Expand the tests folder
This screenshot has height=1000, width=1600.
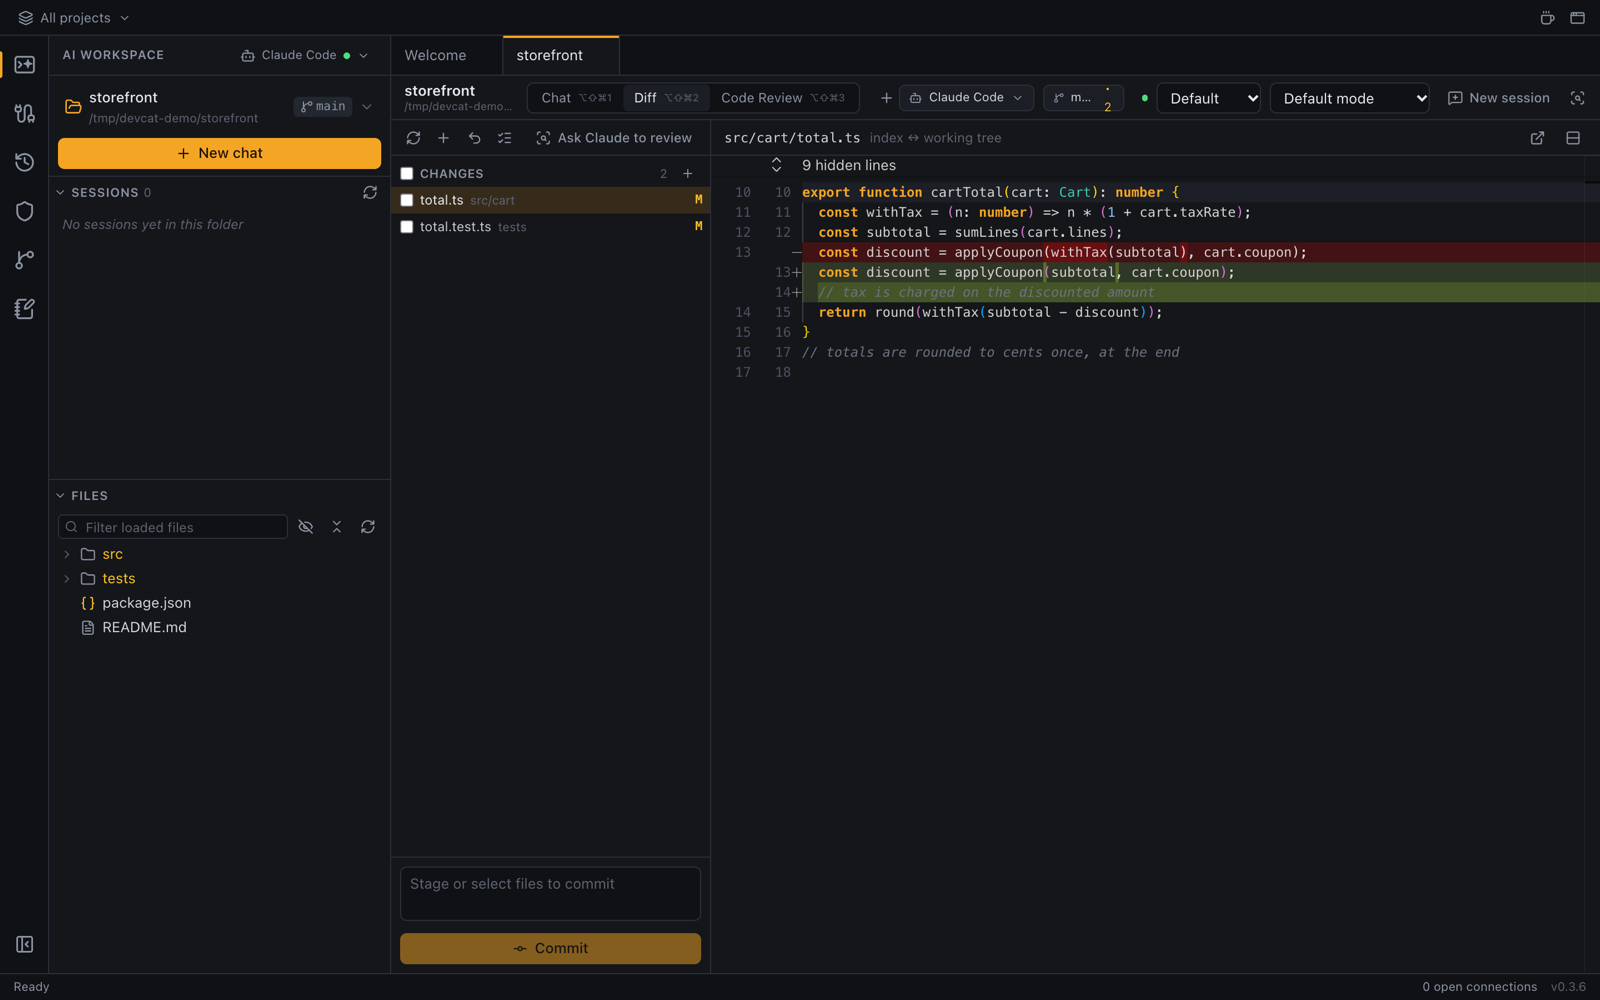point(67,579)
